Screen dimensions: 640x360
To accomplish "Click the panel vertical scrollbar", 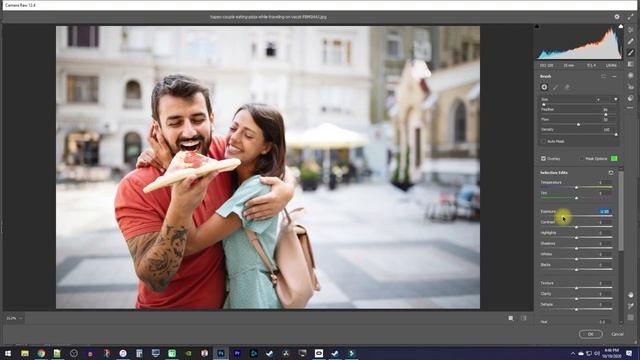I will pos(621,211).
